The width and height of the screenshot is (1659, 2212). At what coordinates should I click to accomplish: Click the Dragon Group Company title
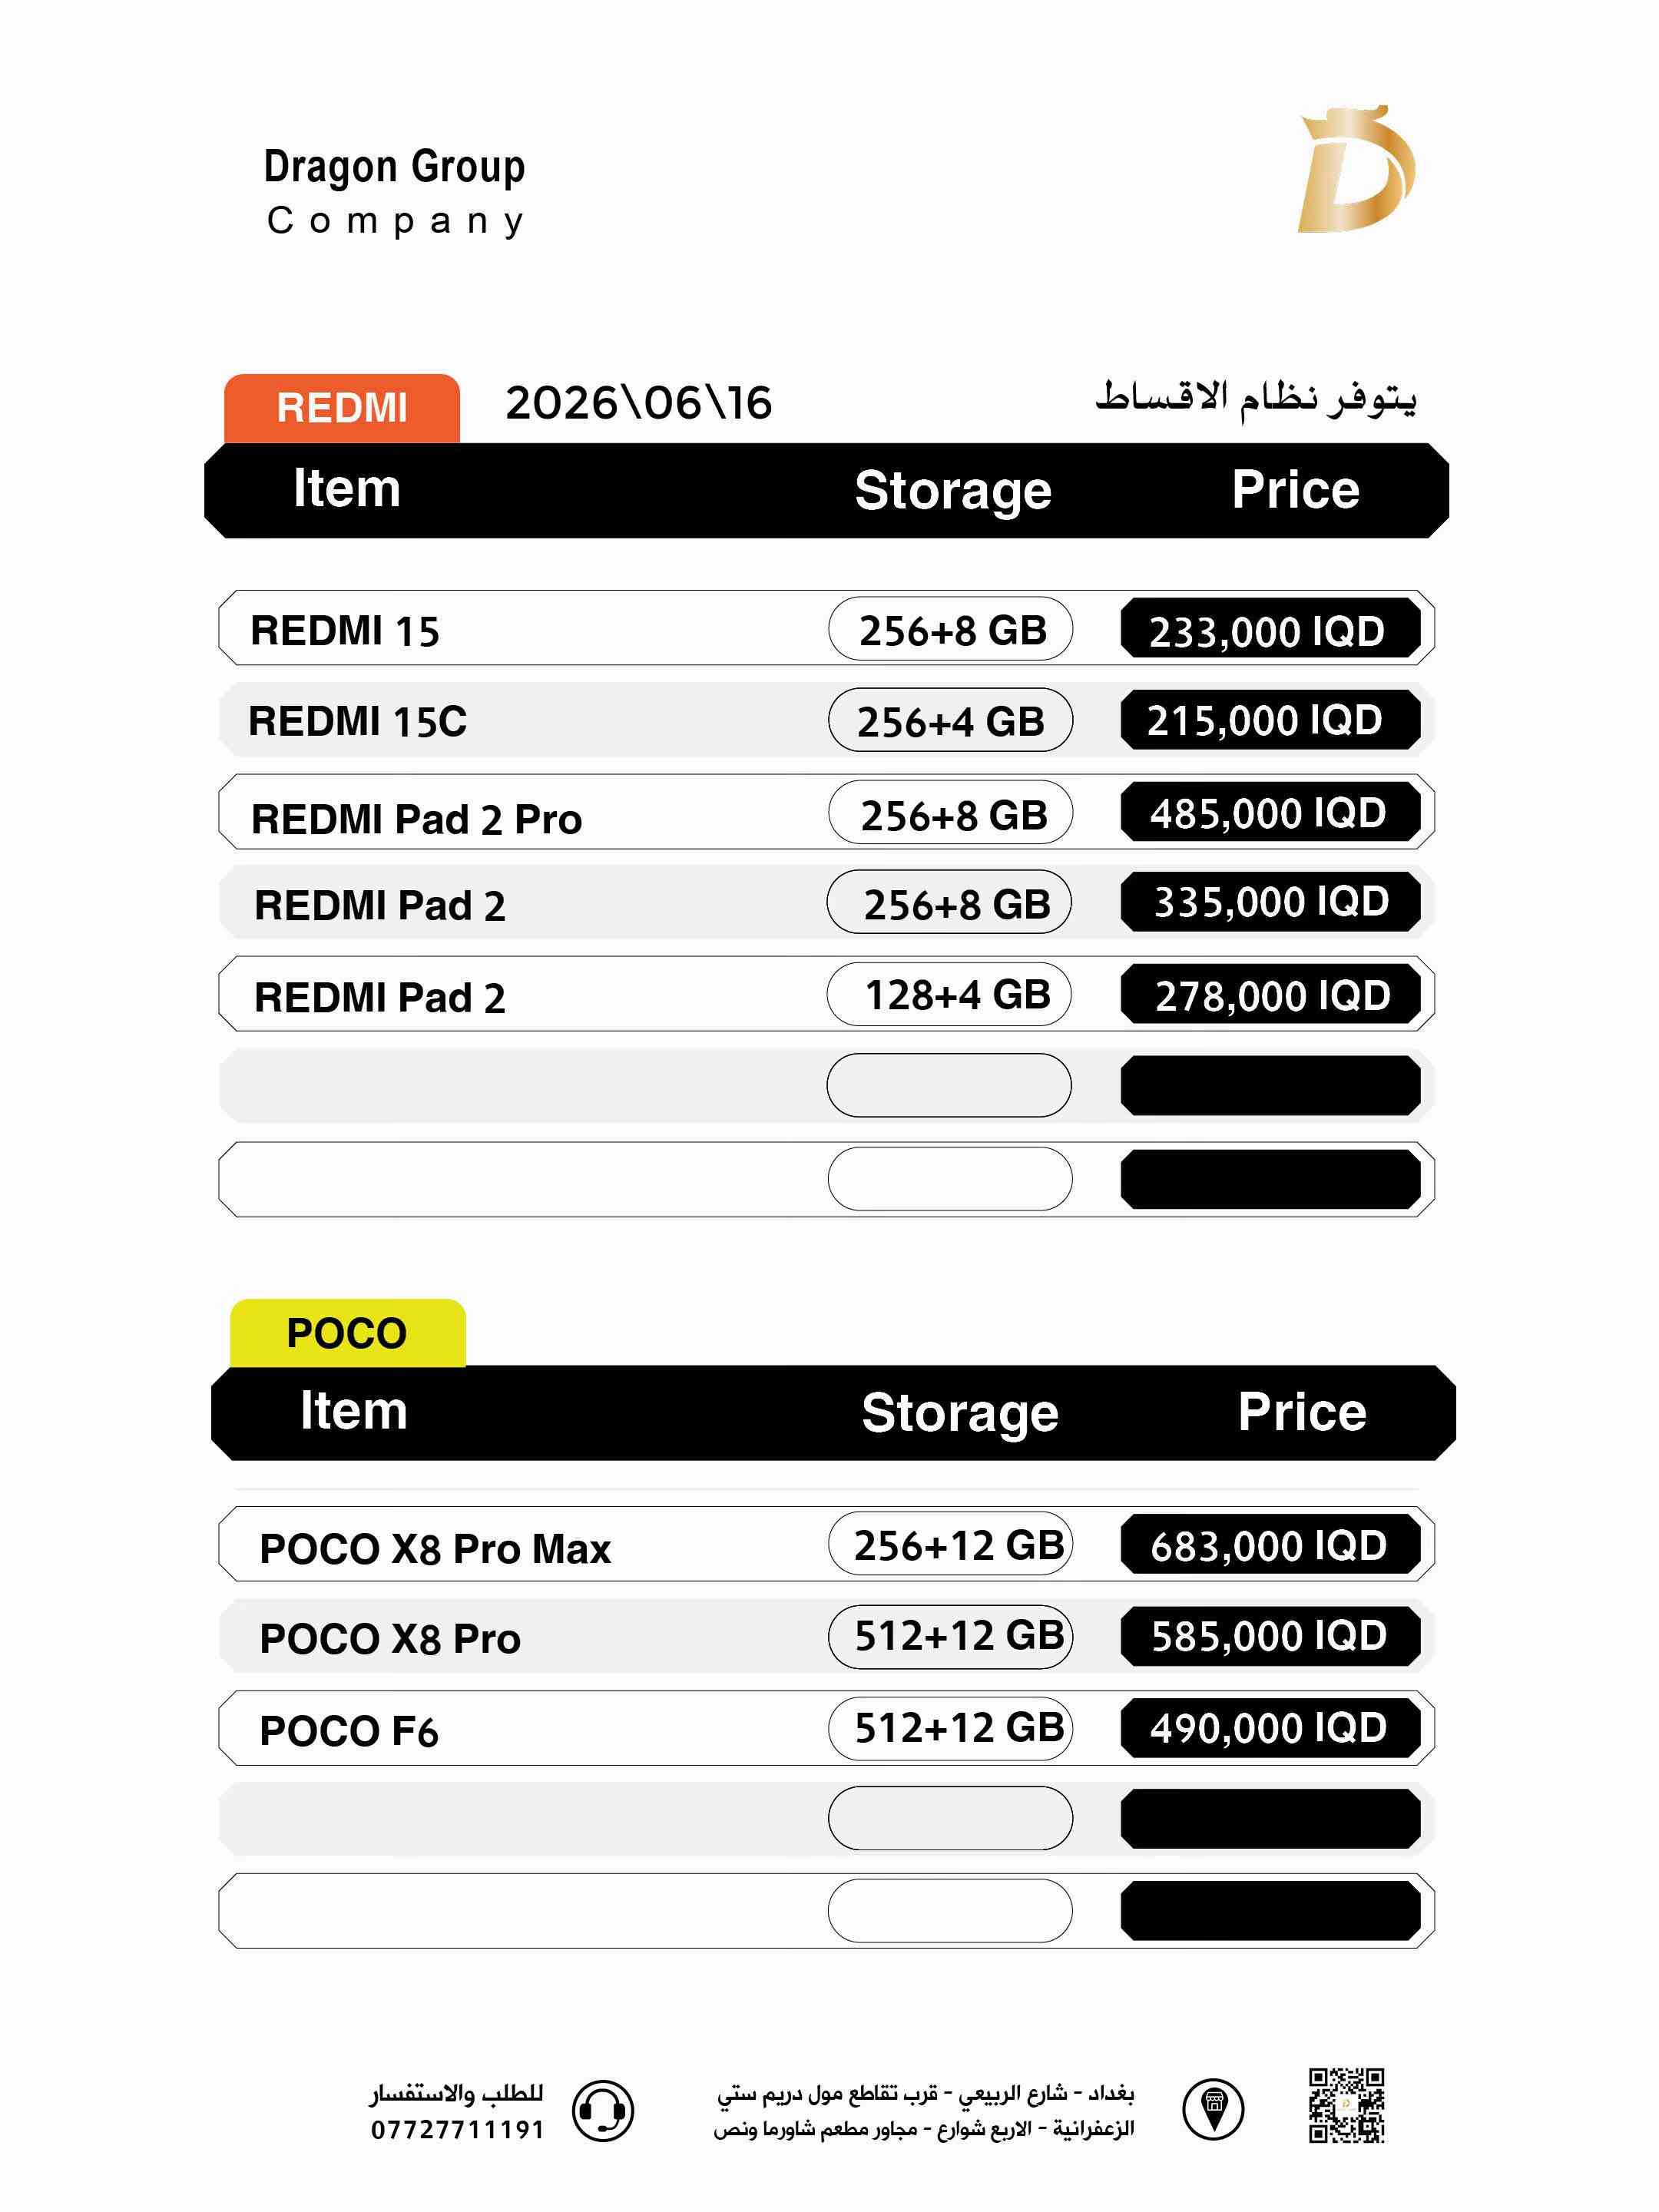coord(394,192)
